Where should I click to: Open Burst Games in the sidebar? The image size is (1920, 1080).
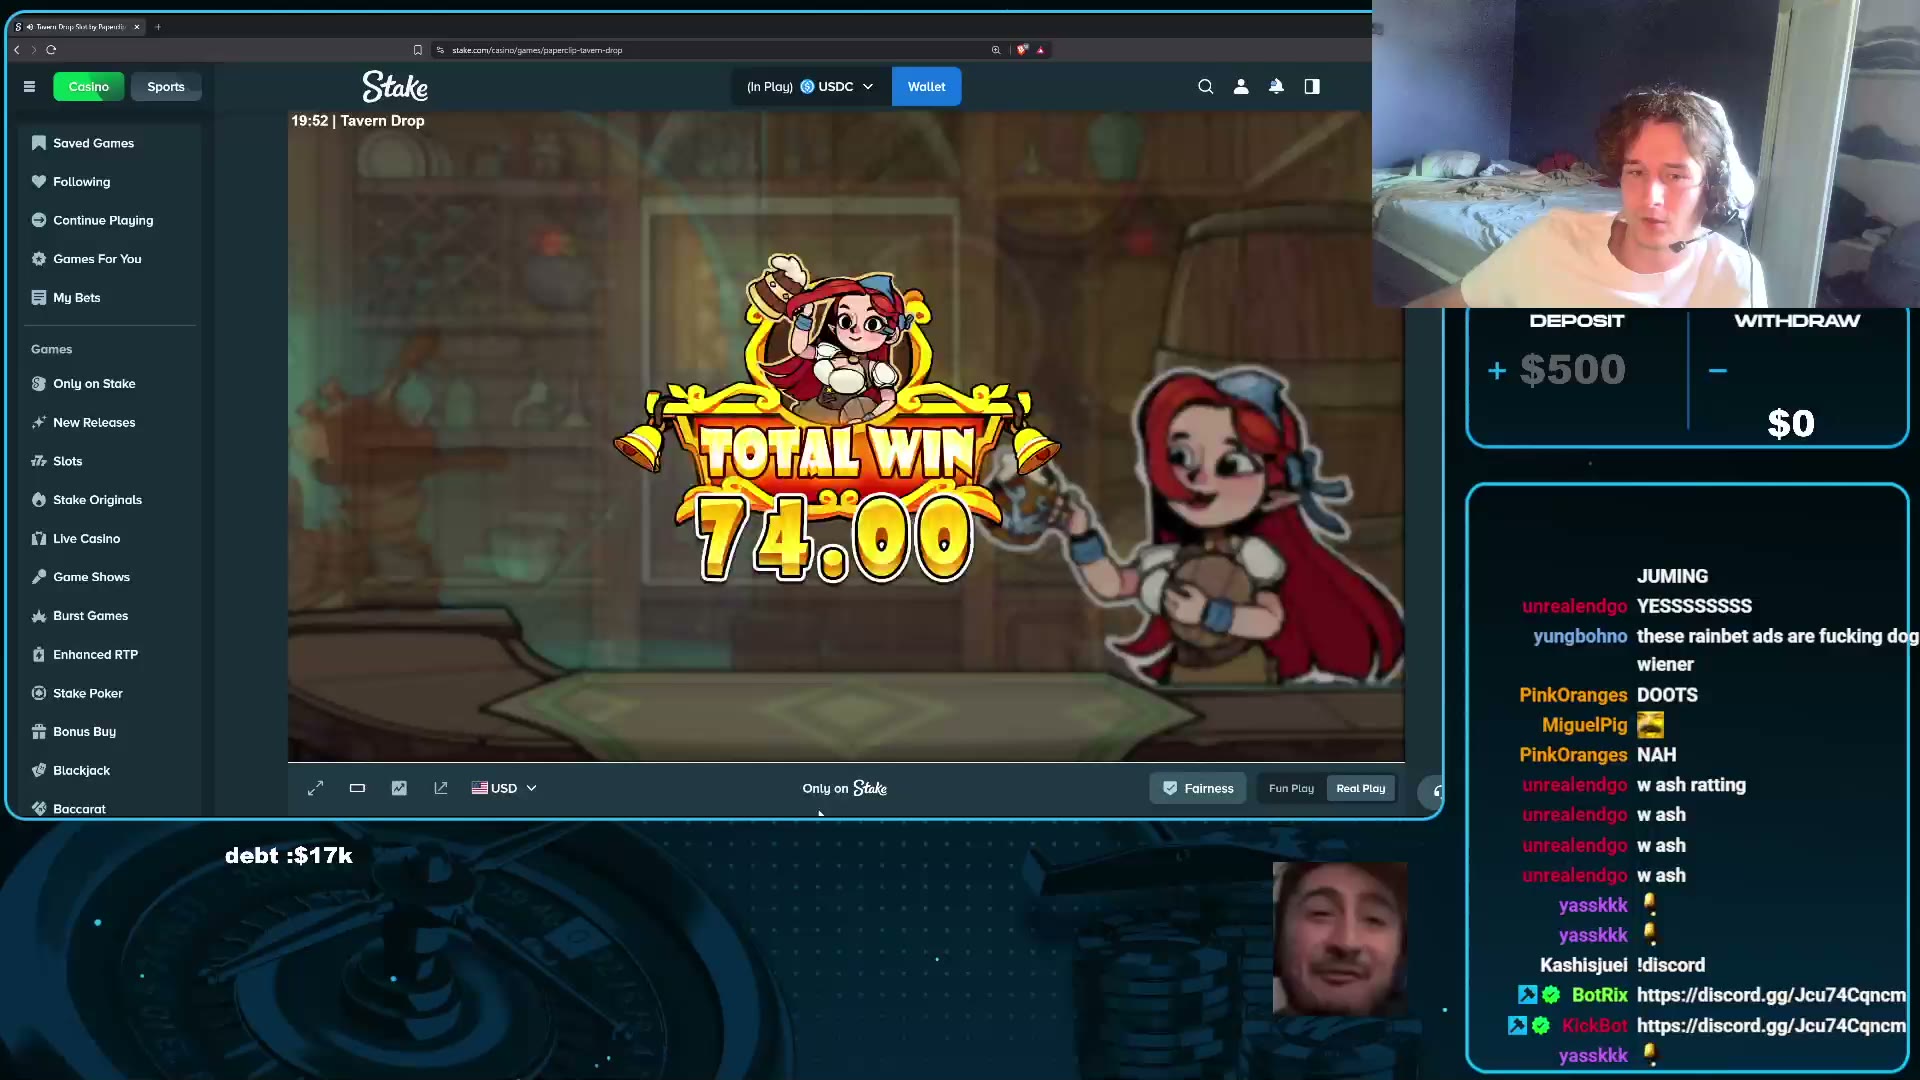pos(110,616)
